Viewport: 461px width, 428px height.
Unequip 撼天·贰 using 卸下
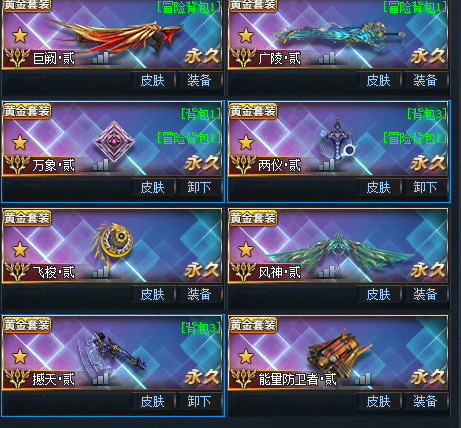pyautogui.click(x=199, y=401)
